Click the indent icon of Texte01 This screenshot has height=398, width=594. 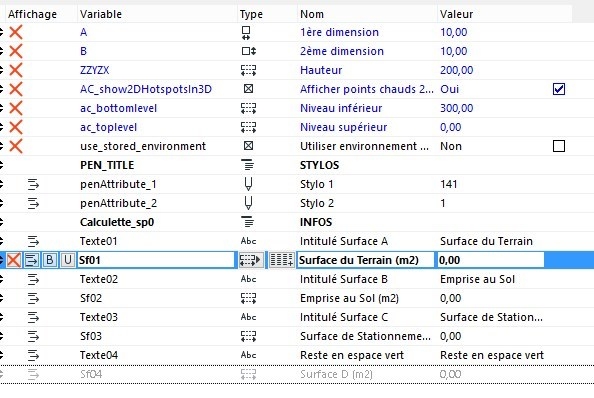tap(33, 241)
